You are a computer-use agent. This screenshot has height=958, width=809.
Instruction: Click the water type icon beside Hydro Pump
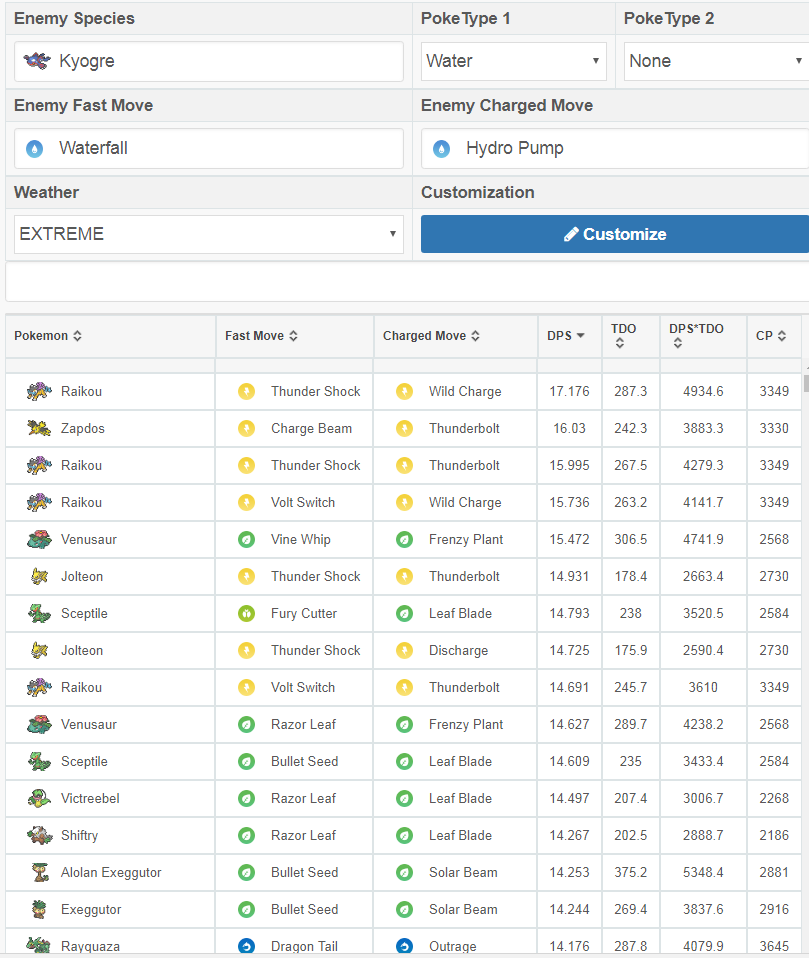point(441,148)
